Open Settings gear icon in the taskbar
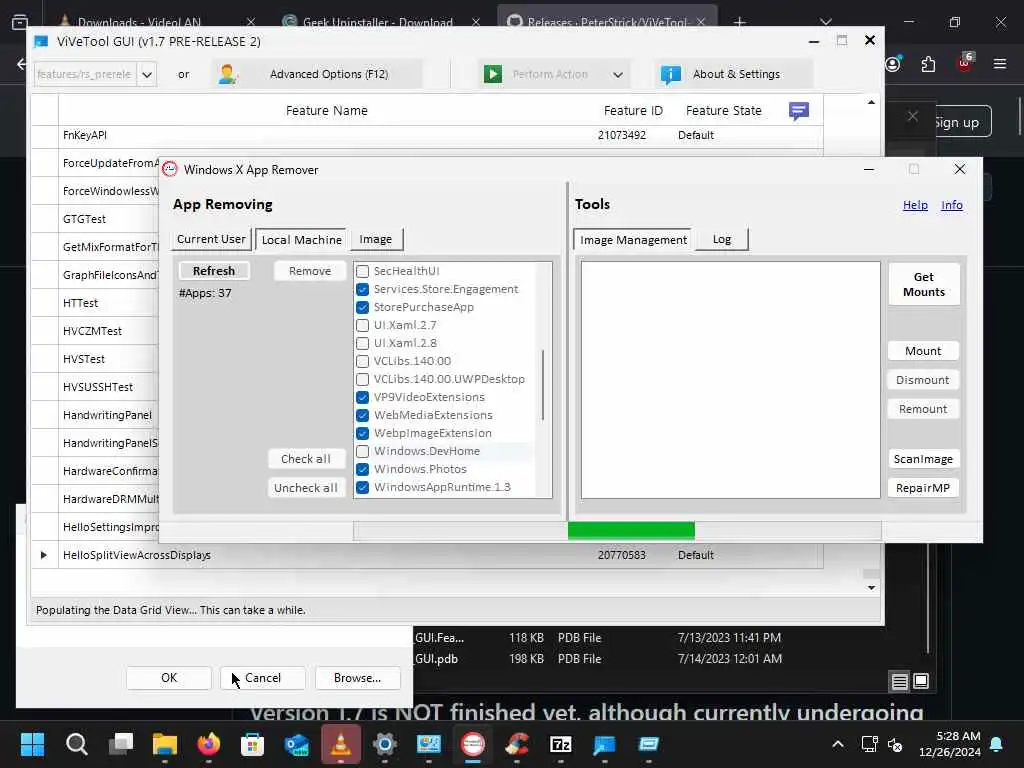Screen dimensions: 1024x768 385,744
